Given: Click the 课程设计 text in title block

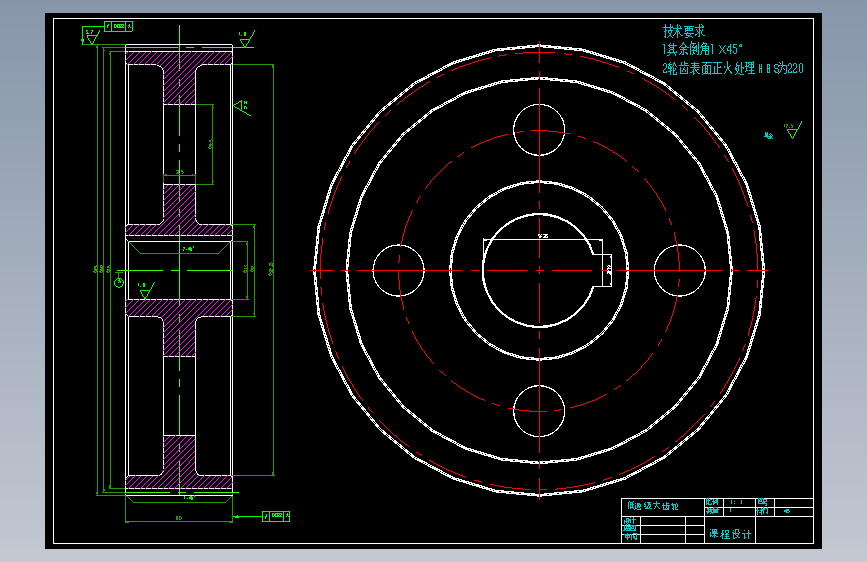Looking at the screenshot, I should coord(730,534).
